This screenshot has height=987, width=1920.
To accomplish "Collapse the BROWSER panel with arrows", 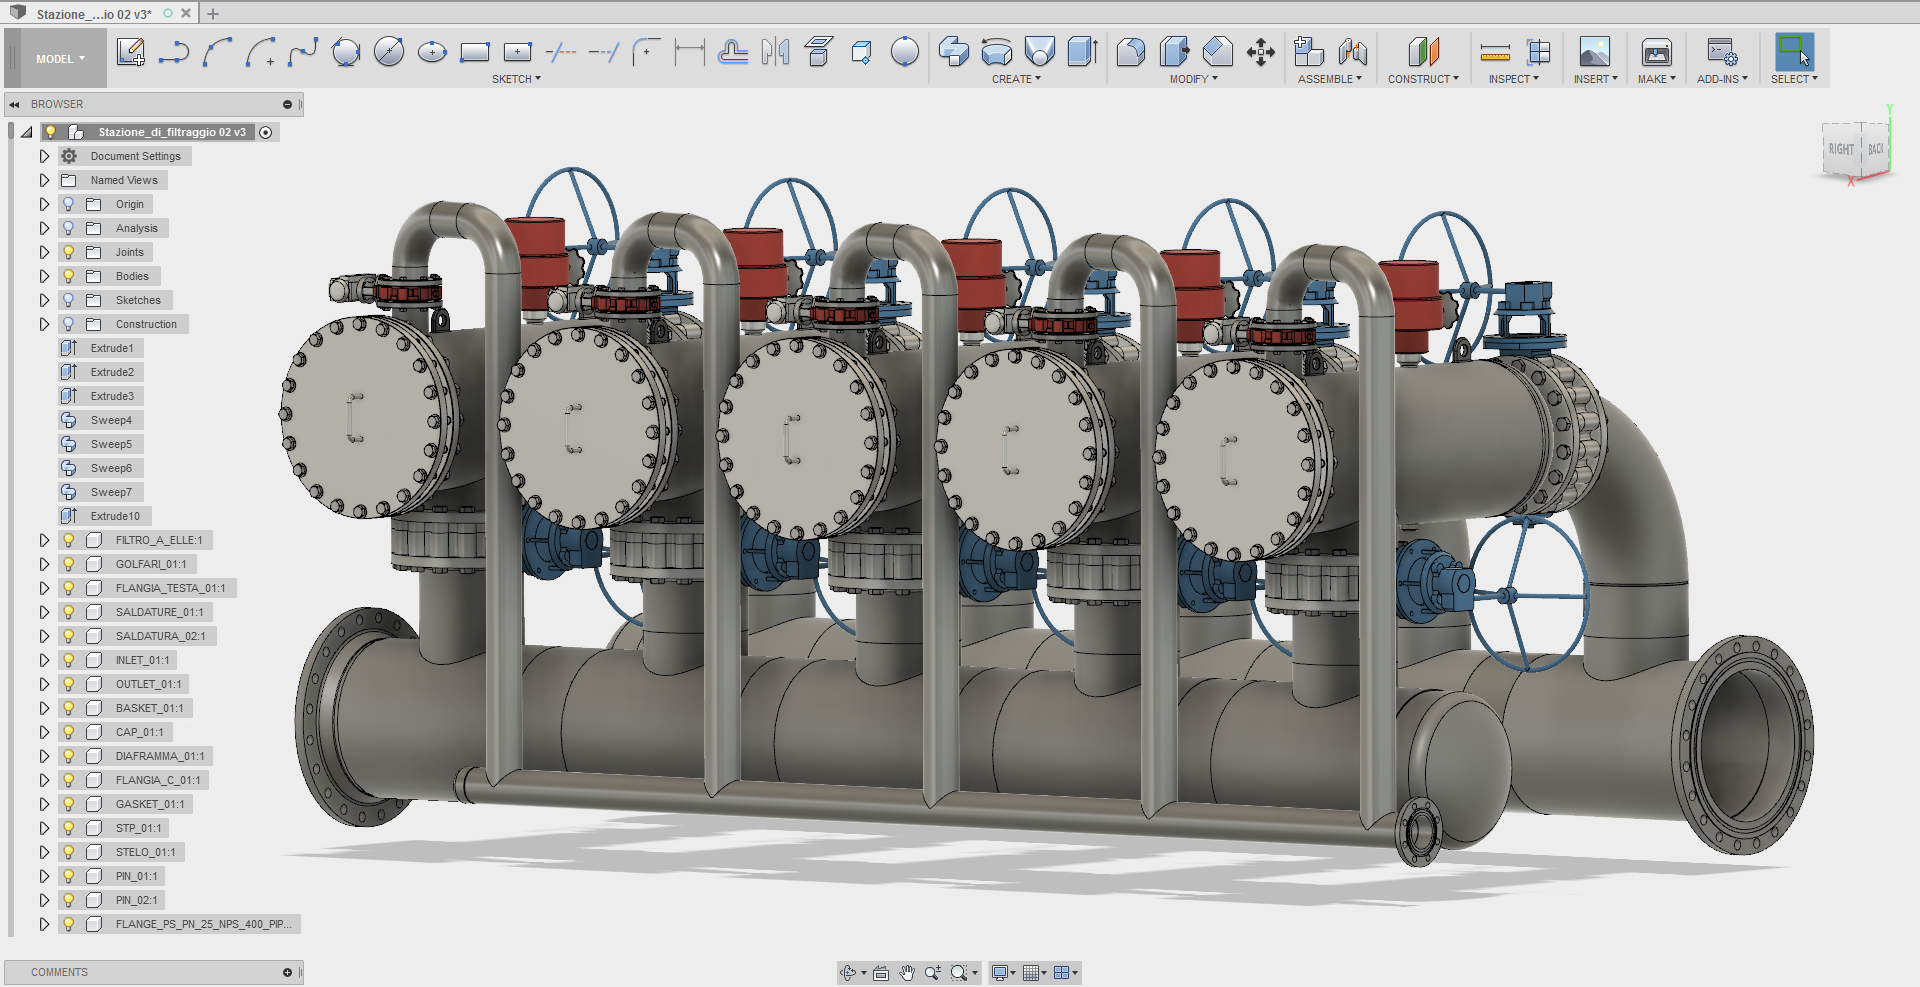I will 15,104.
